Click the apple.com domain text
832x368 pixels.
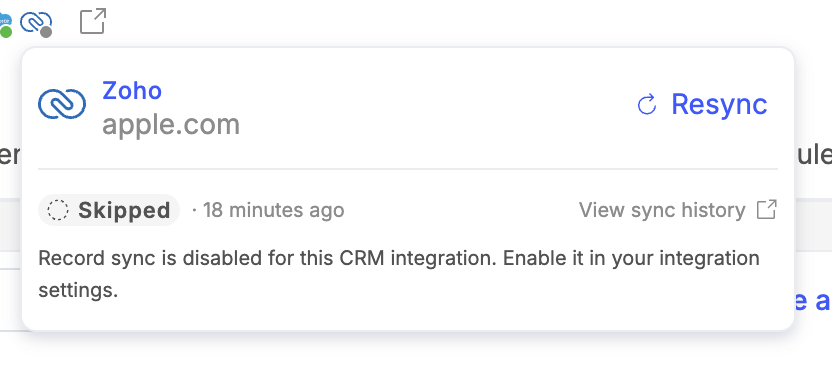pyautogui.click(x=171, y=125)
